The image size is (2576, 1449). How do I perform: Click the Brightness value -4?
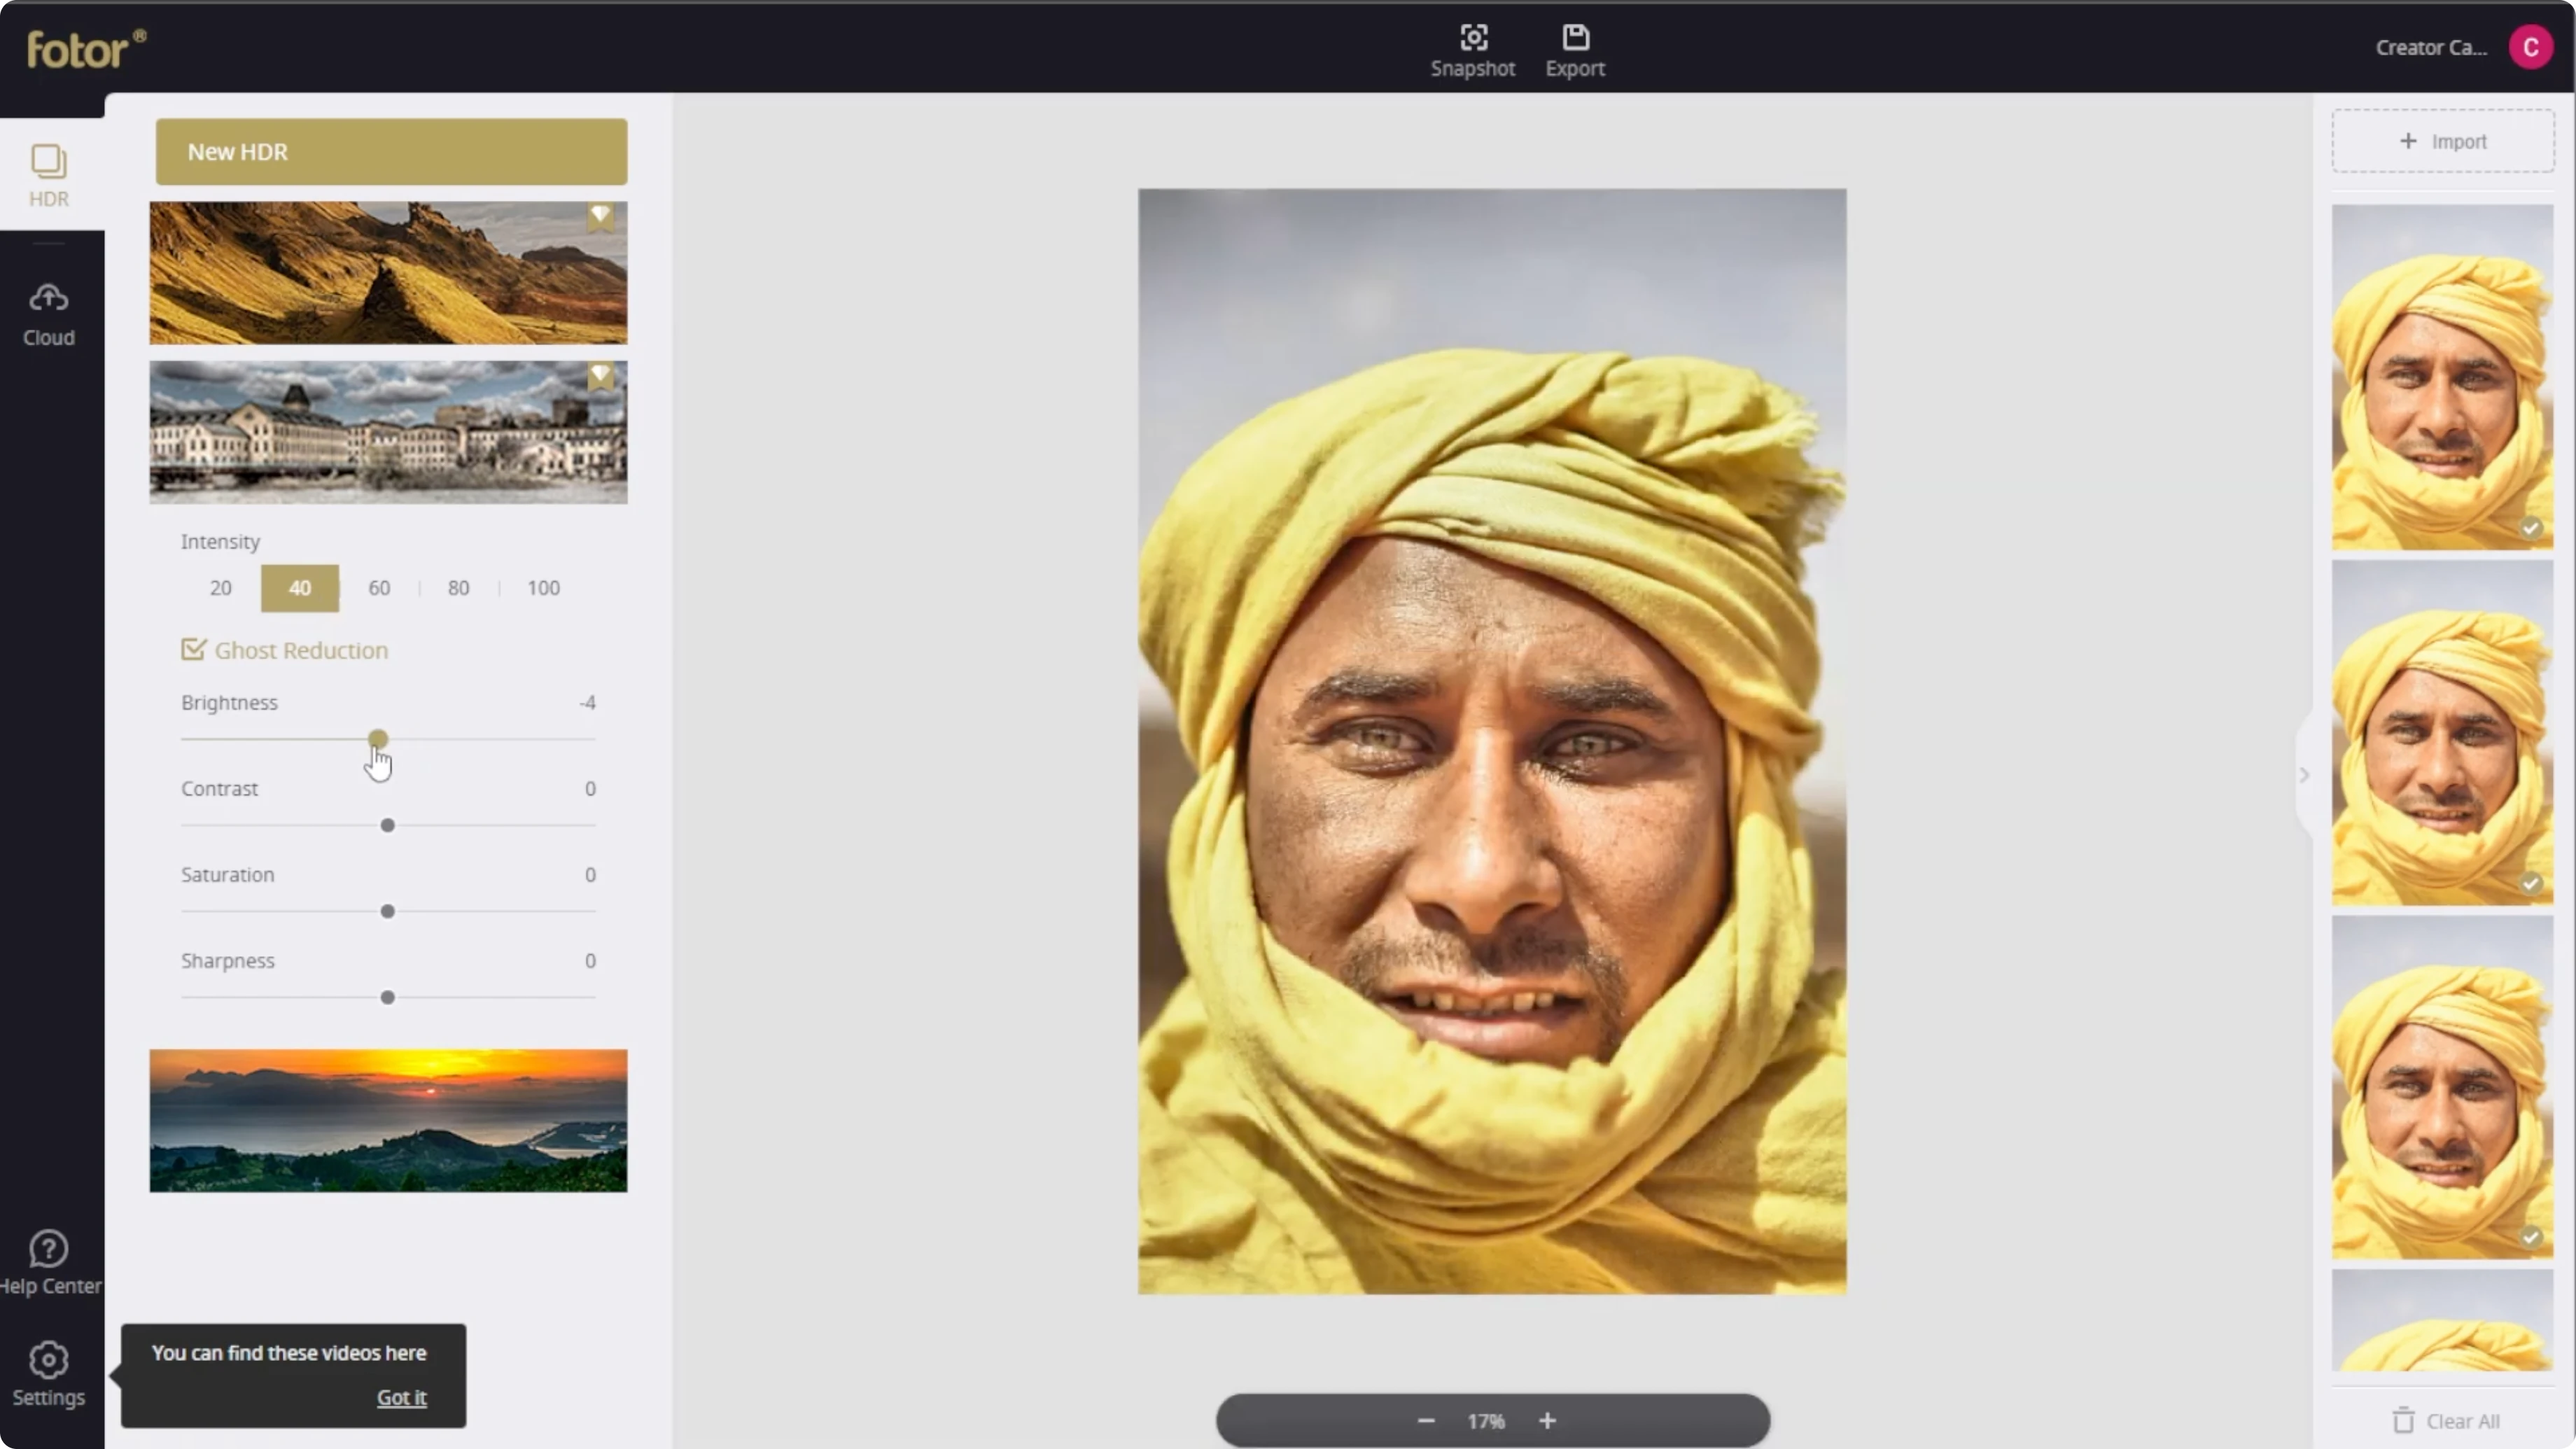pyautogui.click(x=588, y=703)
